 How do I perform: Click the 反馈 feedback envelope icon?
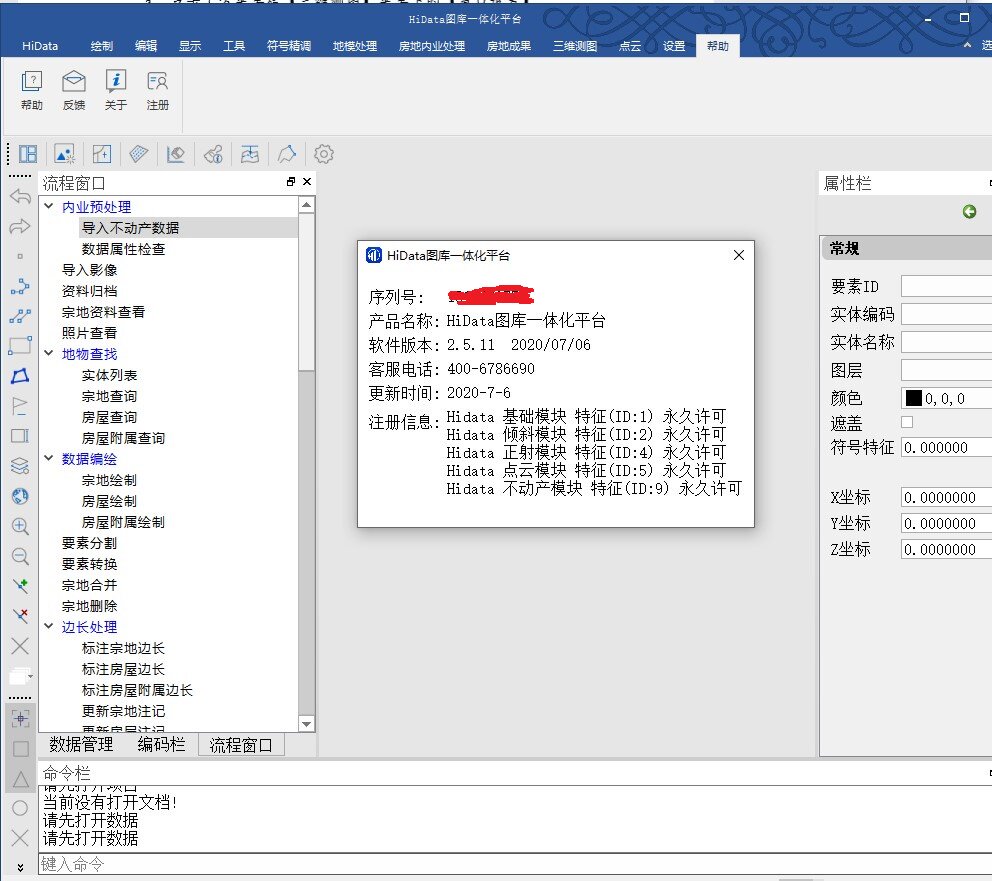pos(74,90)
